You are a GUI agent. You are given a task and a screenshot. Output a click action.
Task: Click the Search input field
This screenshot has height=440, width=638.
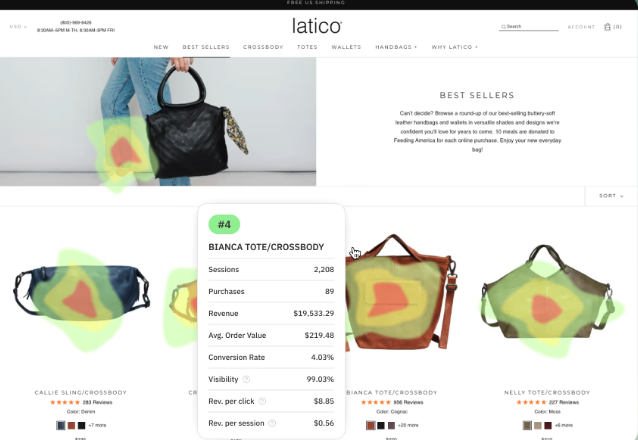(529, 26)
